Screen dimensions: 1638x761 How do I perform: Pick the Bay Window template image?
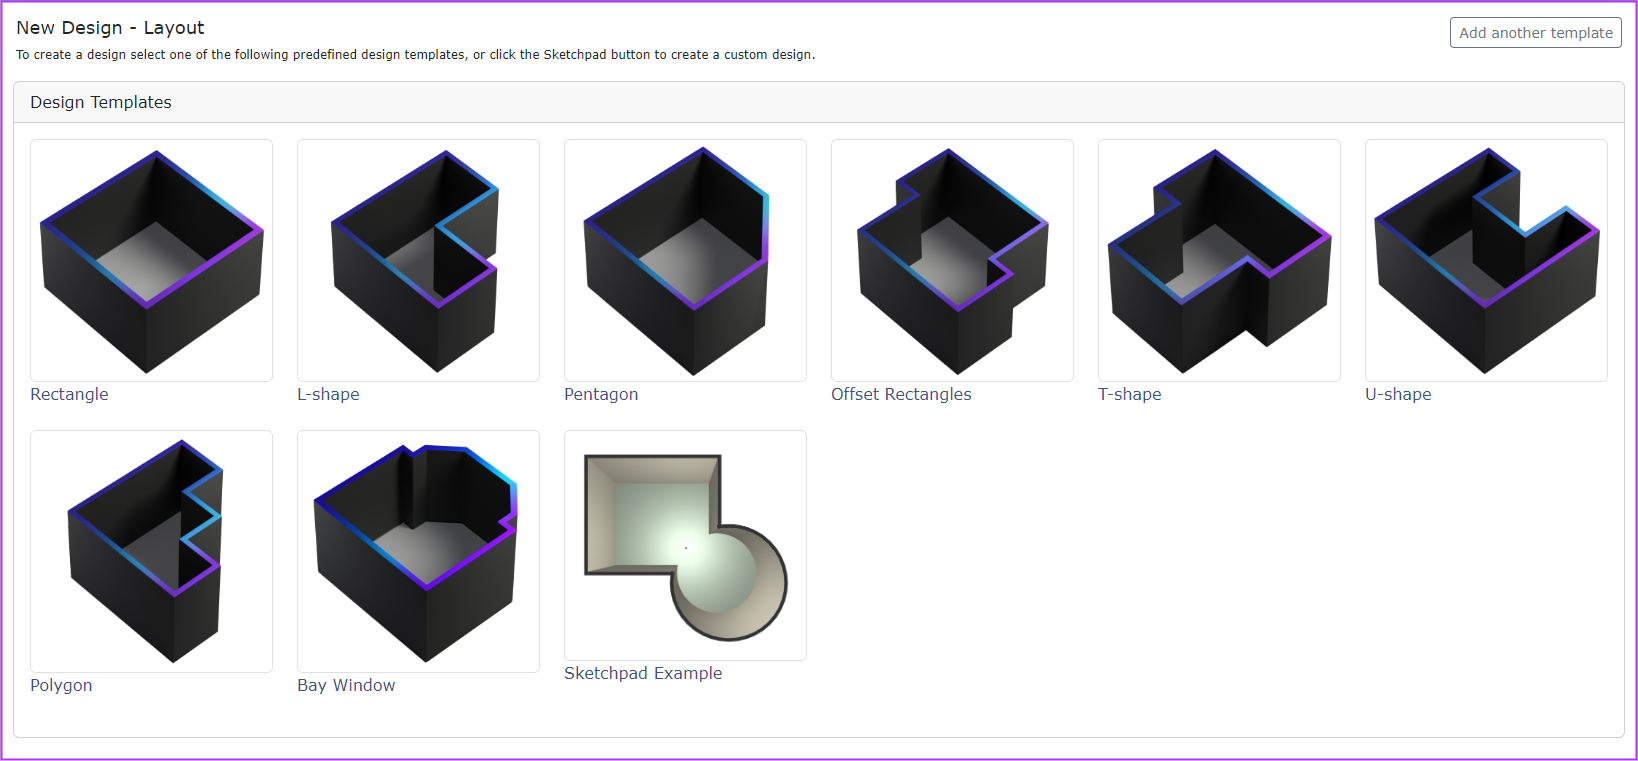[x=418, y=551]
